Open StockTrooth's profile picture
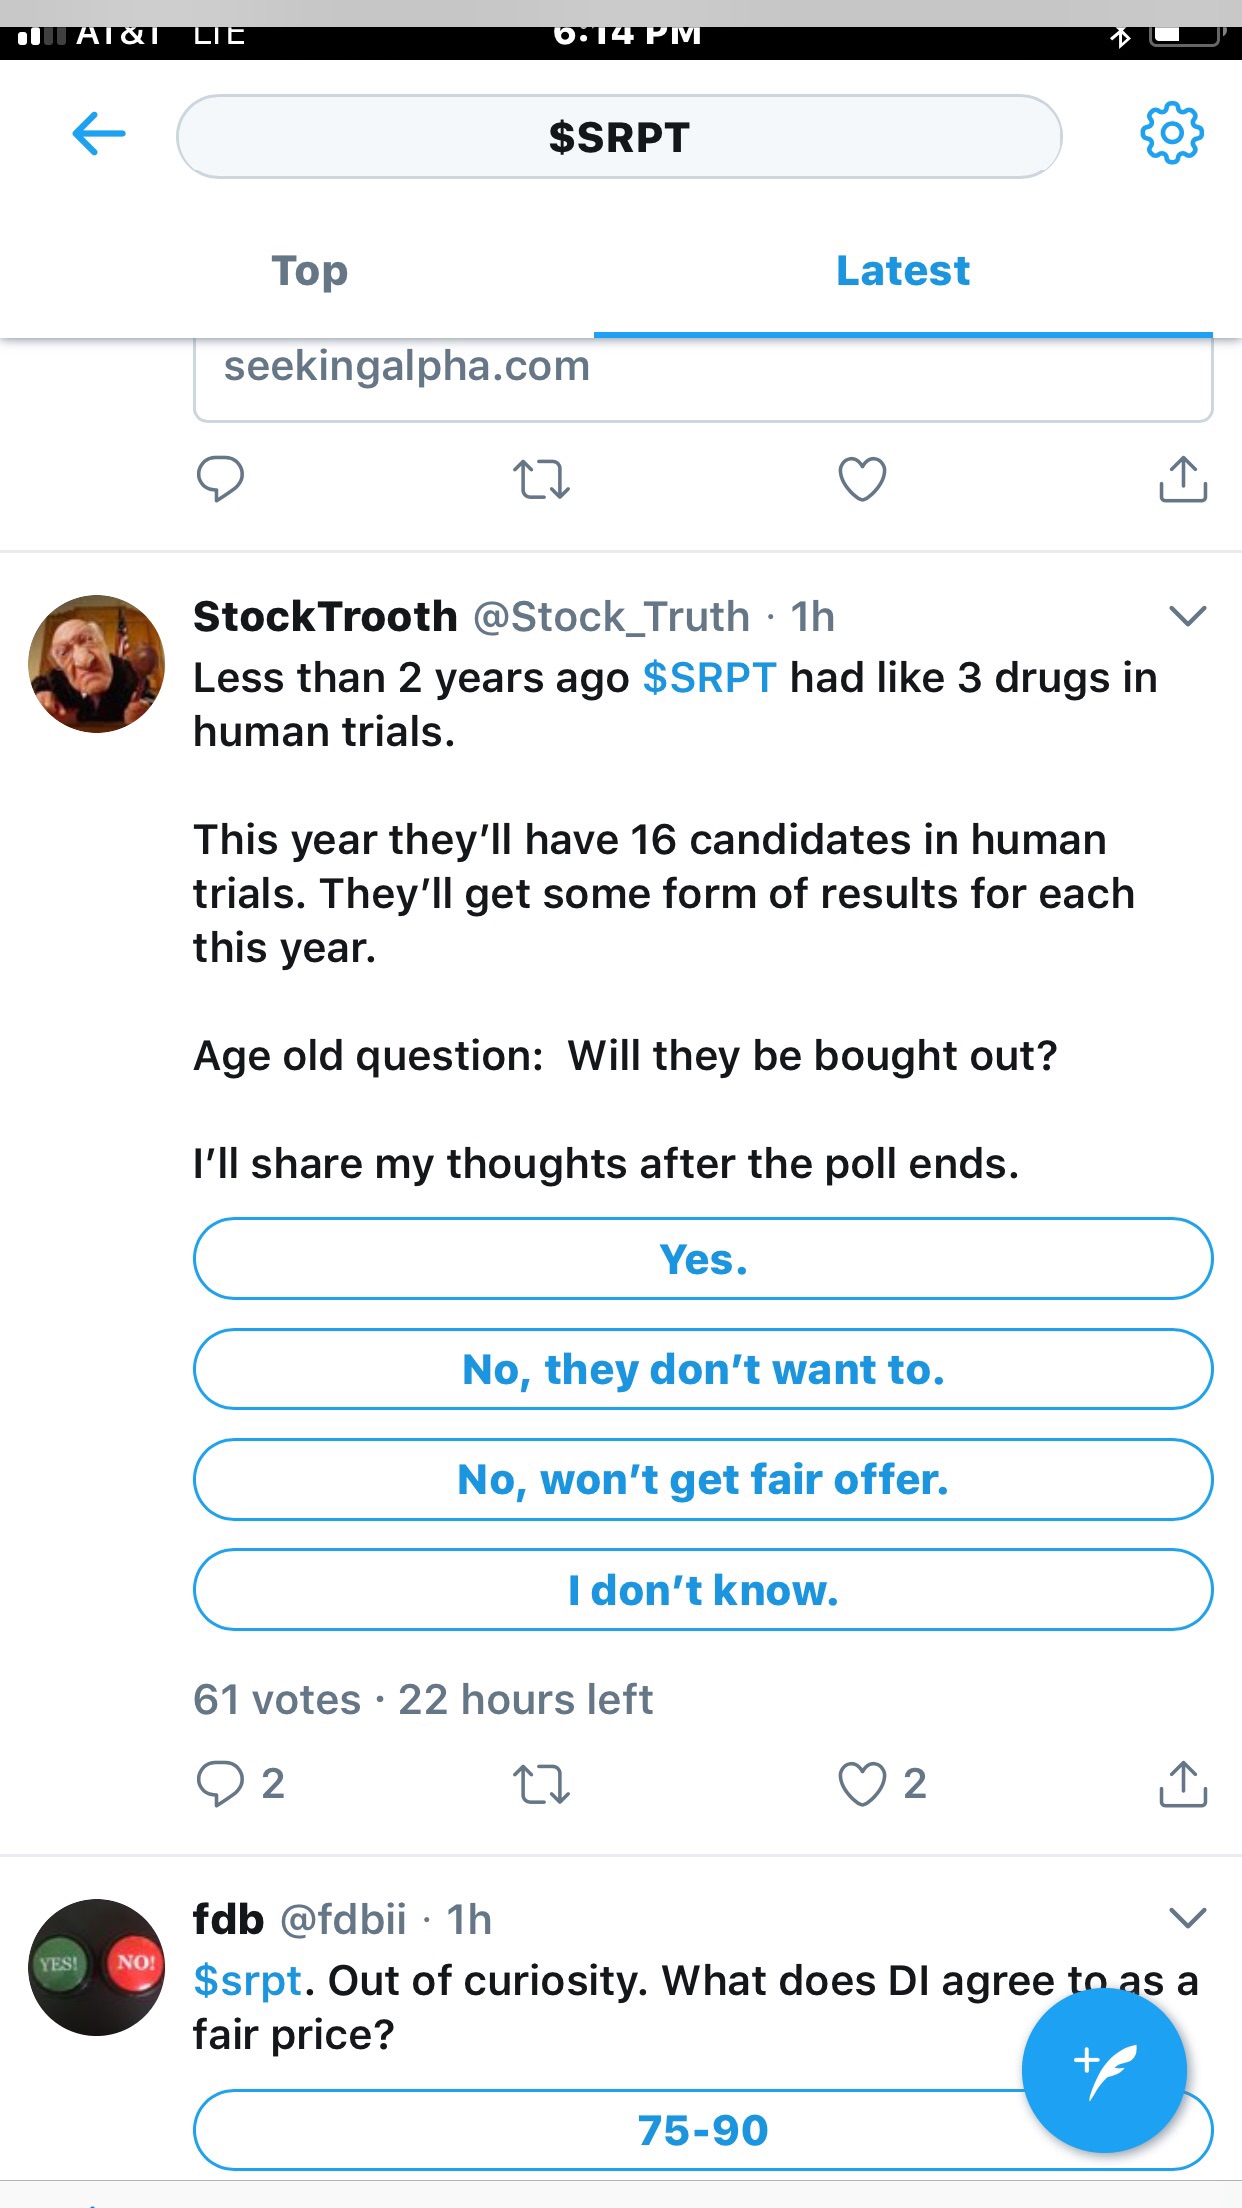This screenshot has width=1242, height=2208. point(96,664)
